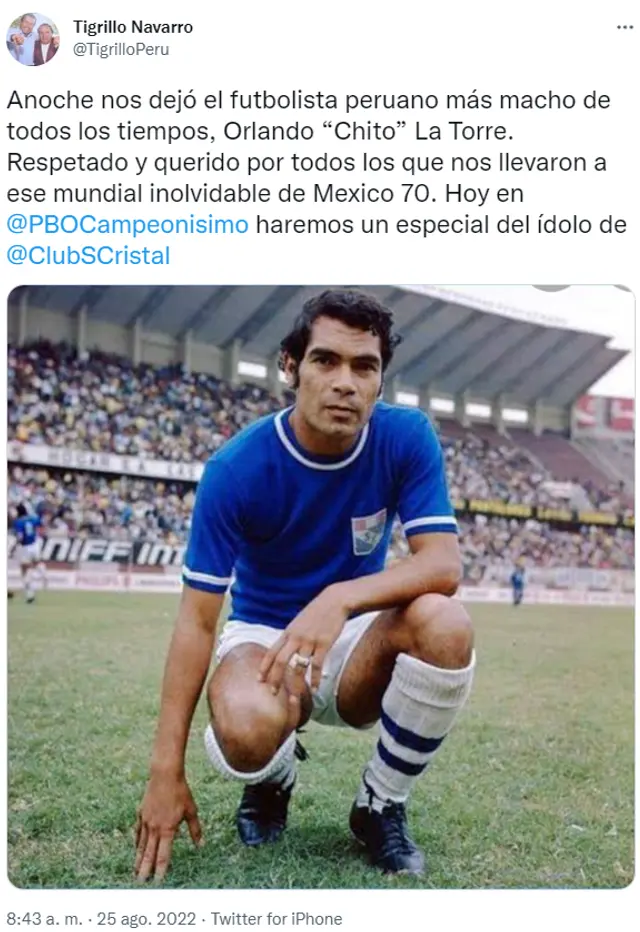Click the 8:43 a. m. timestamp
The height and width of the screenshot is (932, 640).
pos(45,918)
